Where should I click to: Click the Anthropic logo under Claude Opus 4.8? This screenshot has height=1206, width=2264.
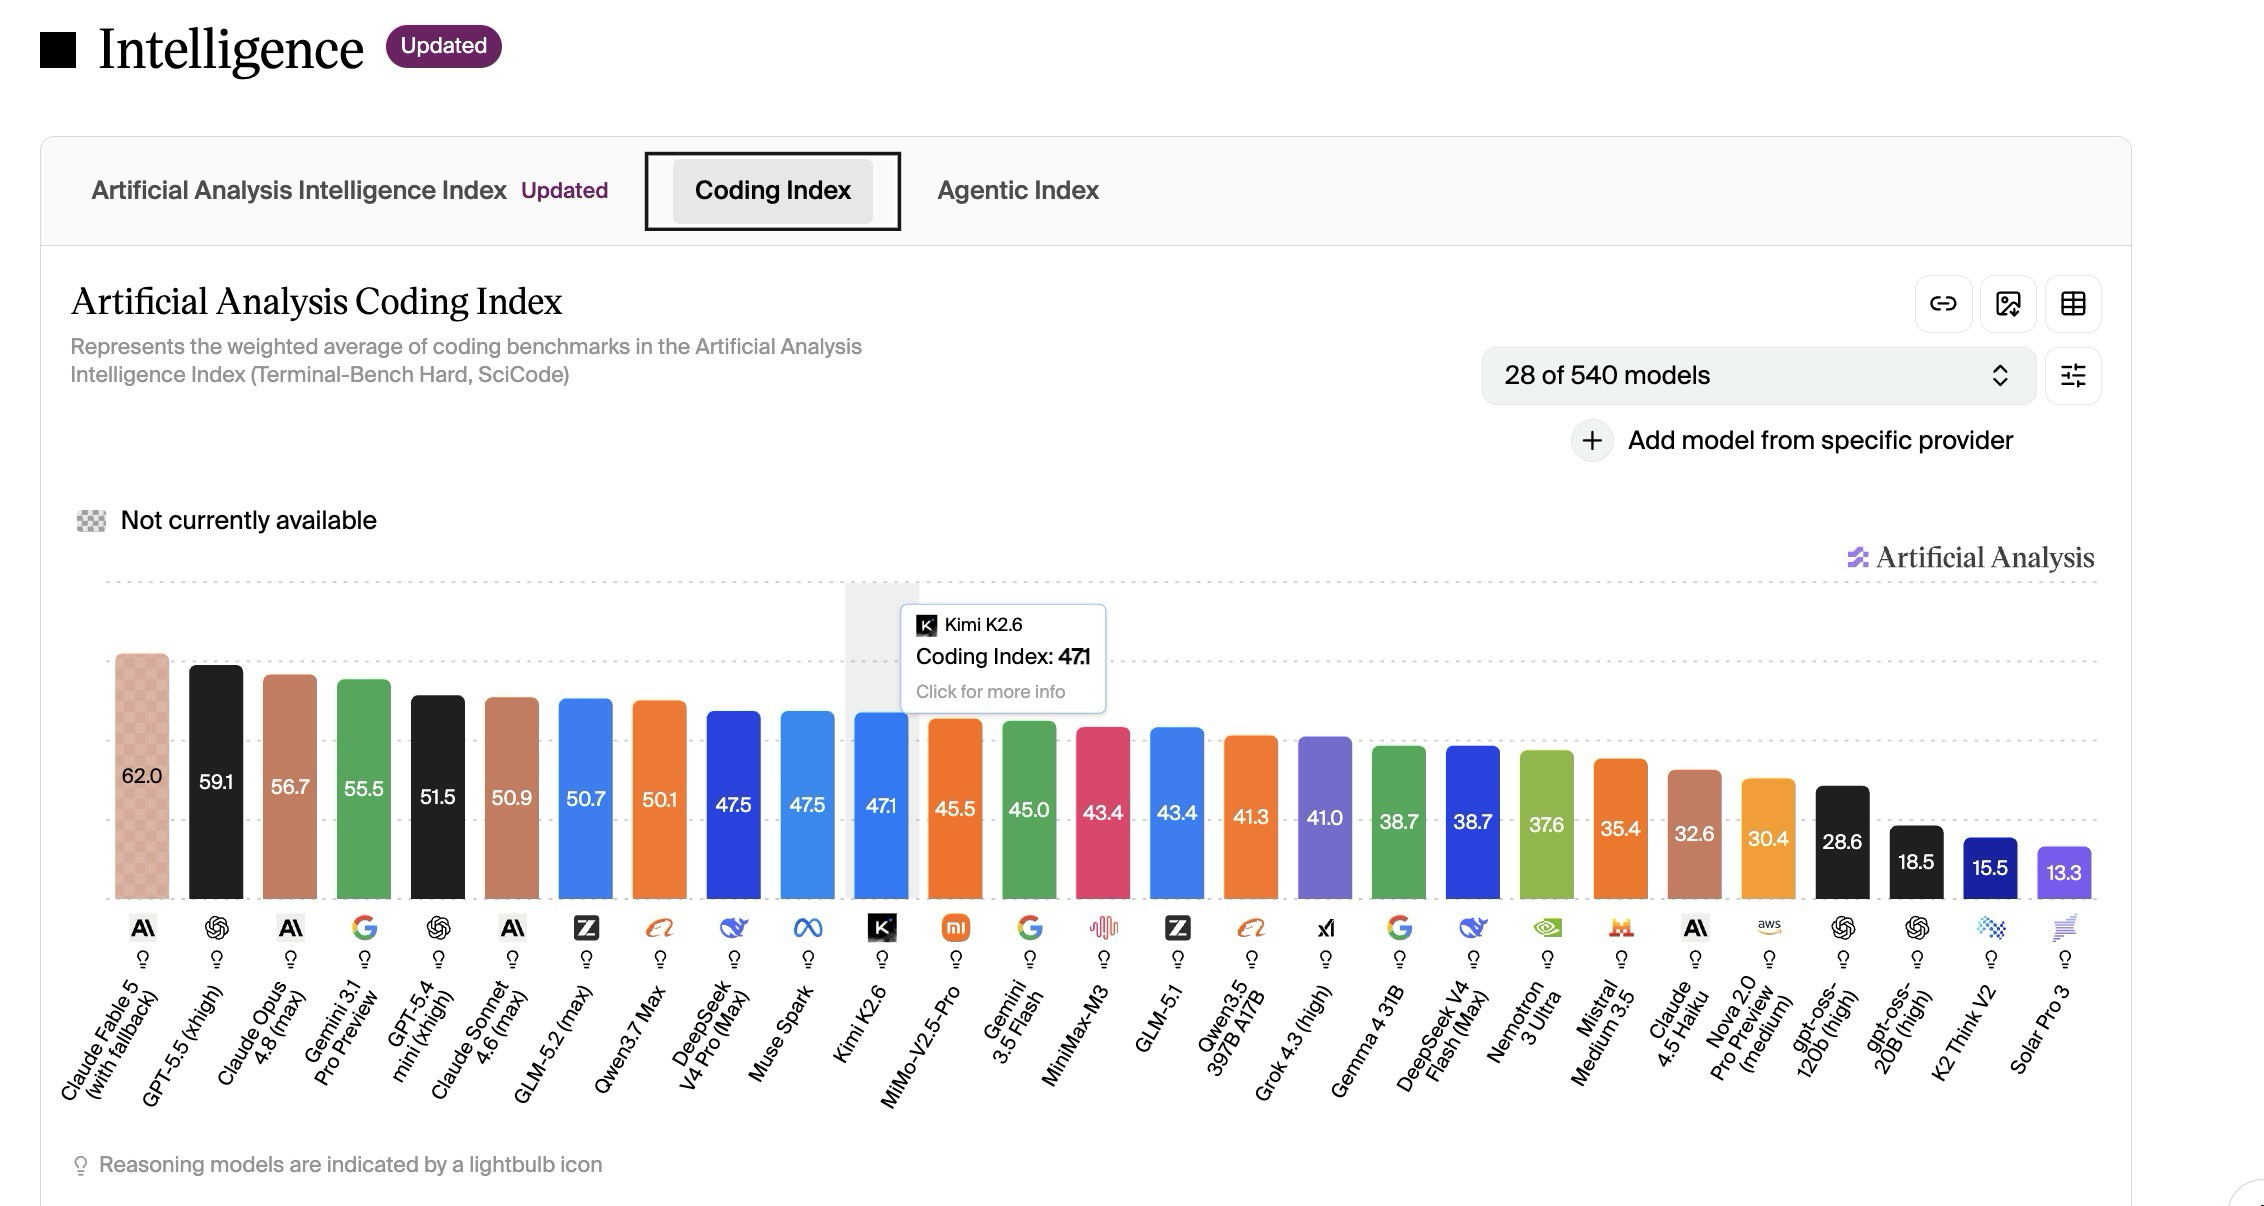coord(290,928)
